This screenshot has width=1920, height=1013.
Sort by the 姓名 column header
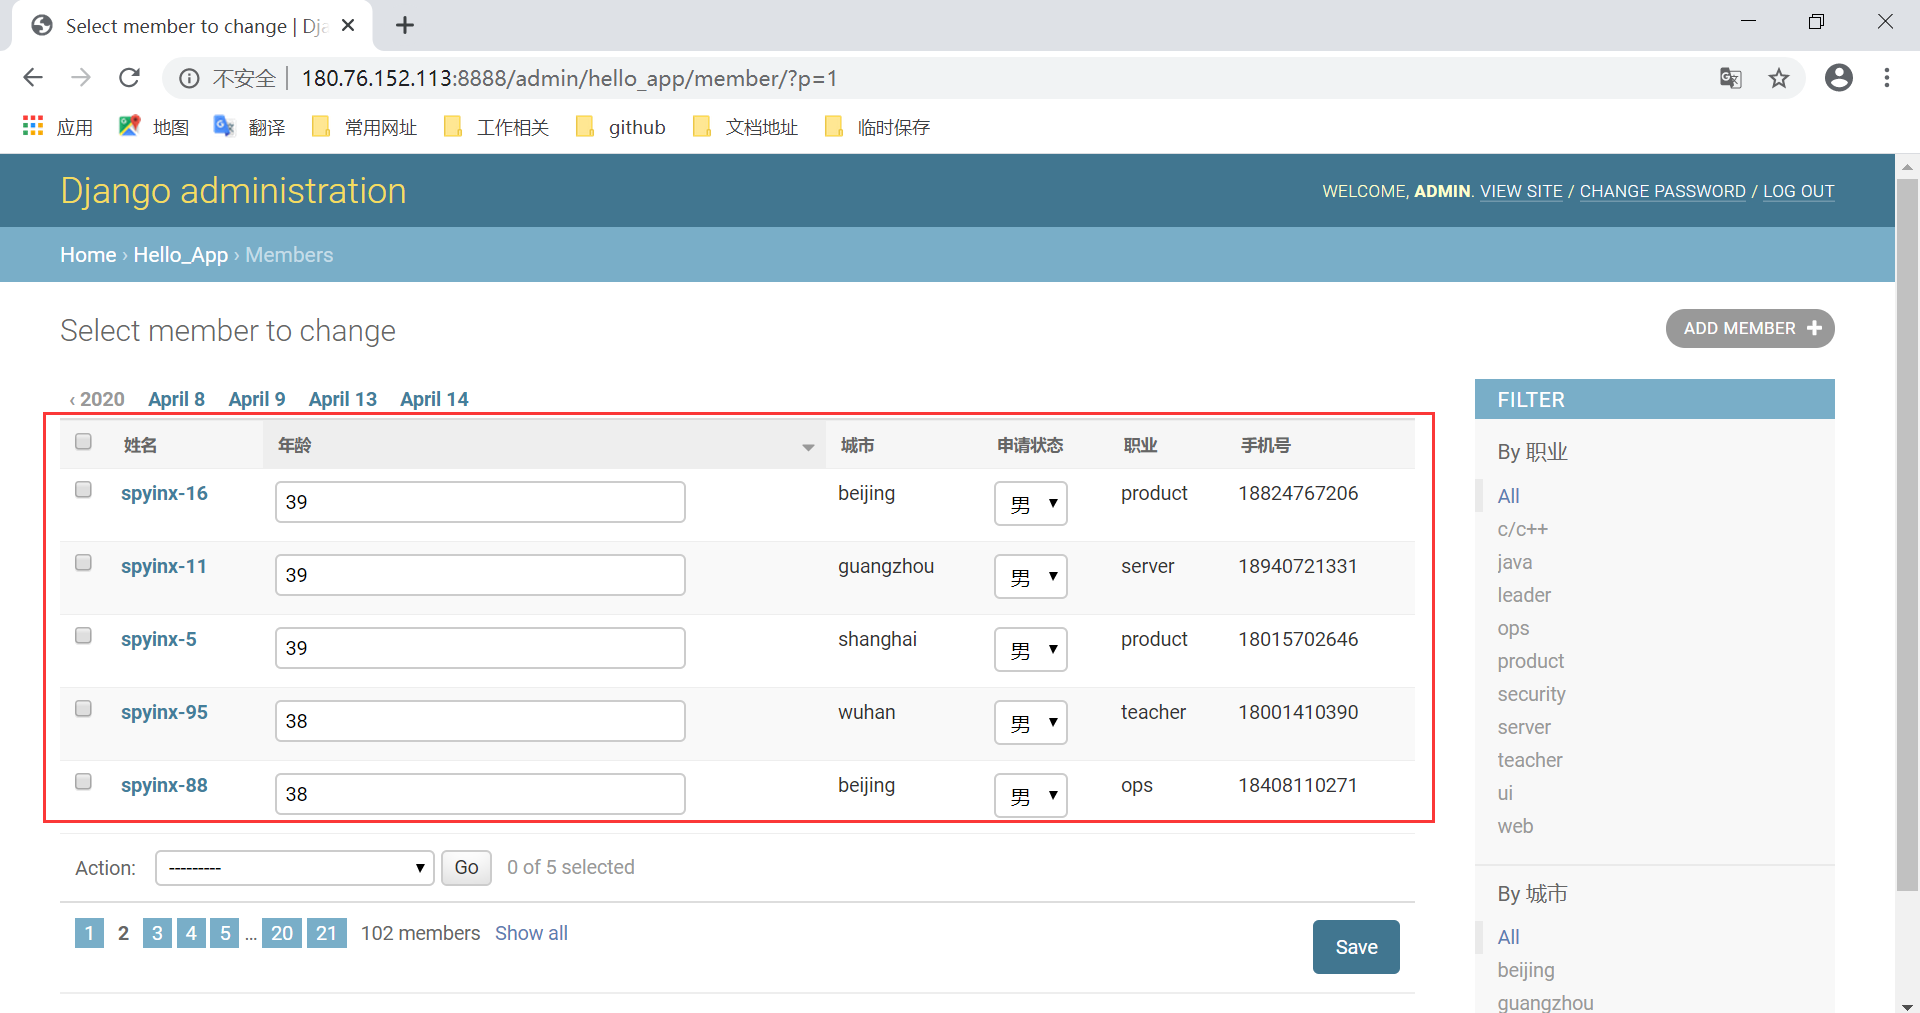[140, 445]
